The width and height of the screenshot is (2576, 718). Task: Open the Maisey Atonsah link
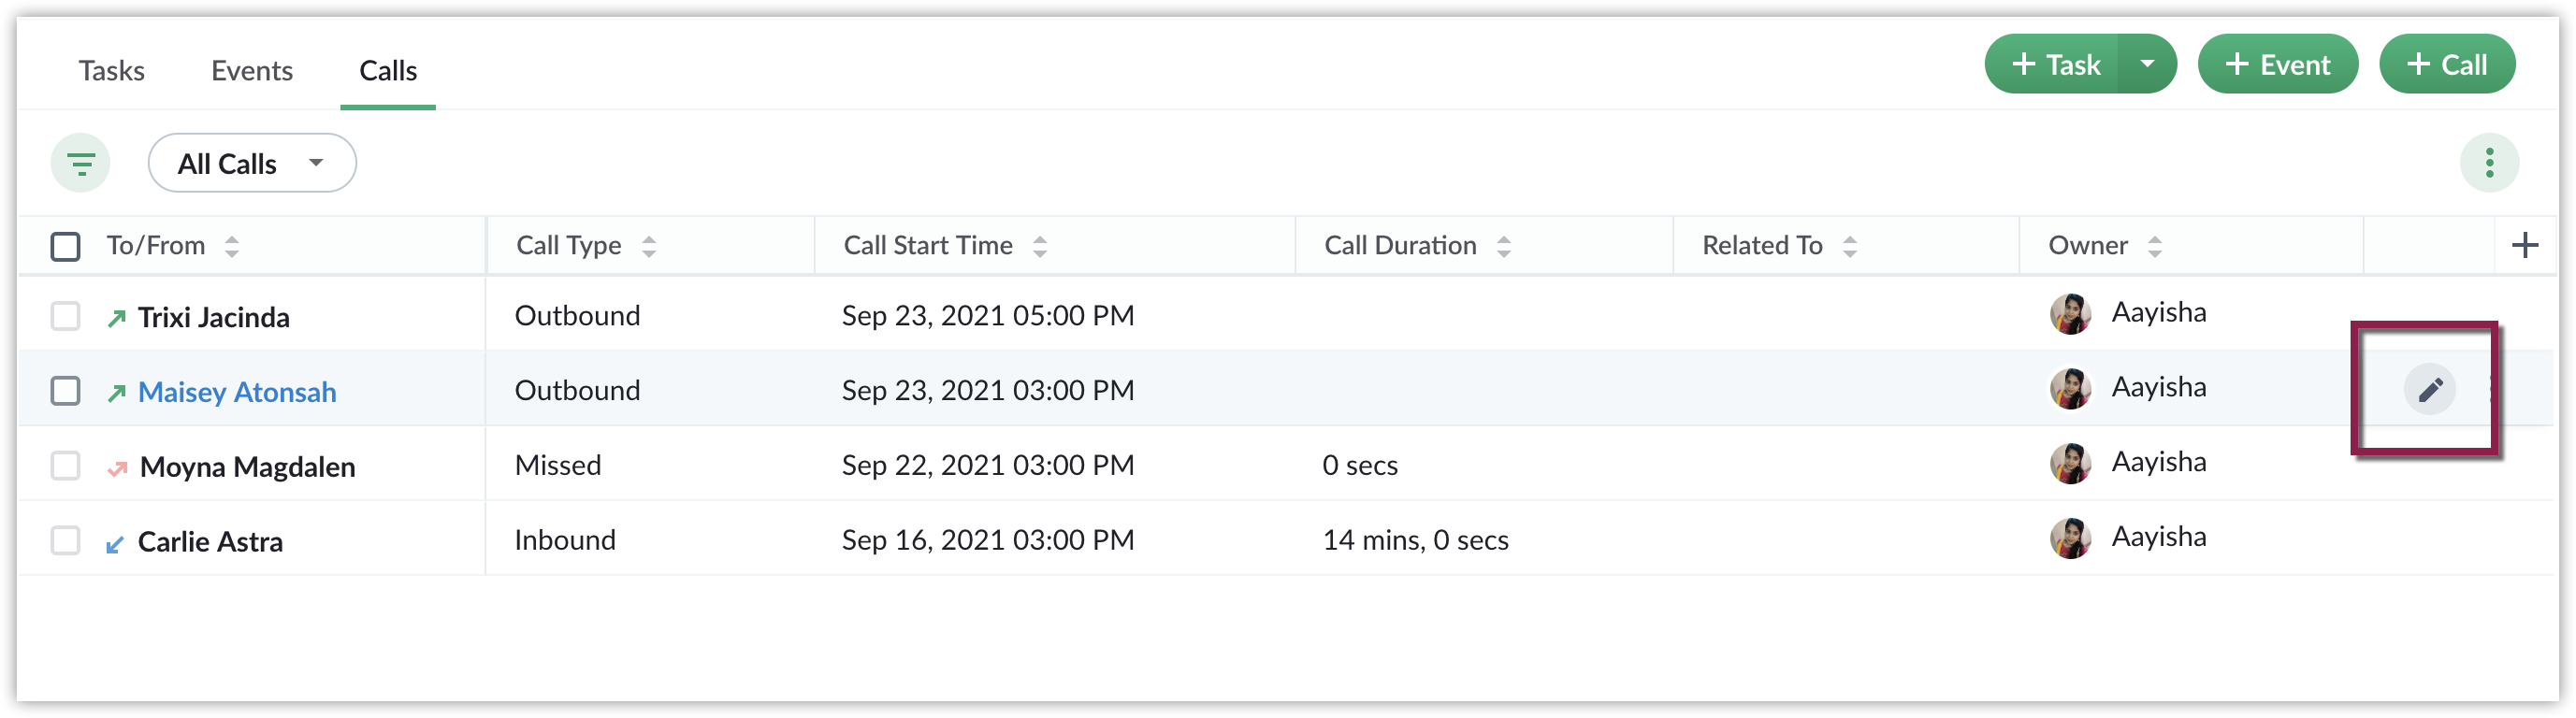pos(237,392)
